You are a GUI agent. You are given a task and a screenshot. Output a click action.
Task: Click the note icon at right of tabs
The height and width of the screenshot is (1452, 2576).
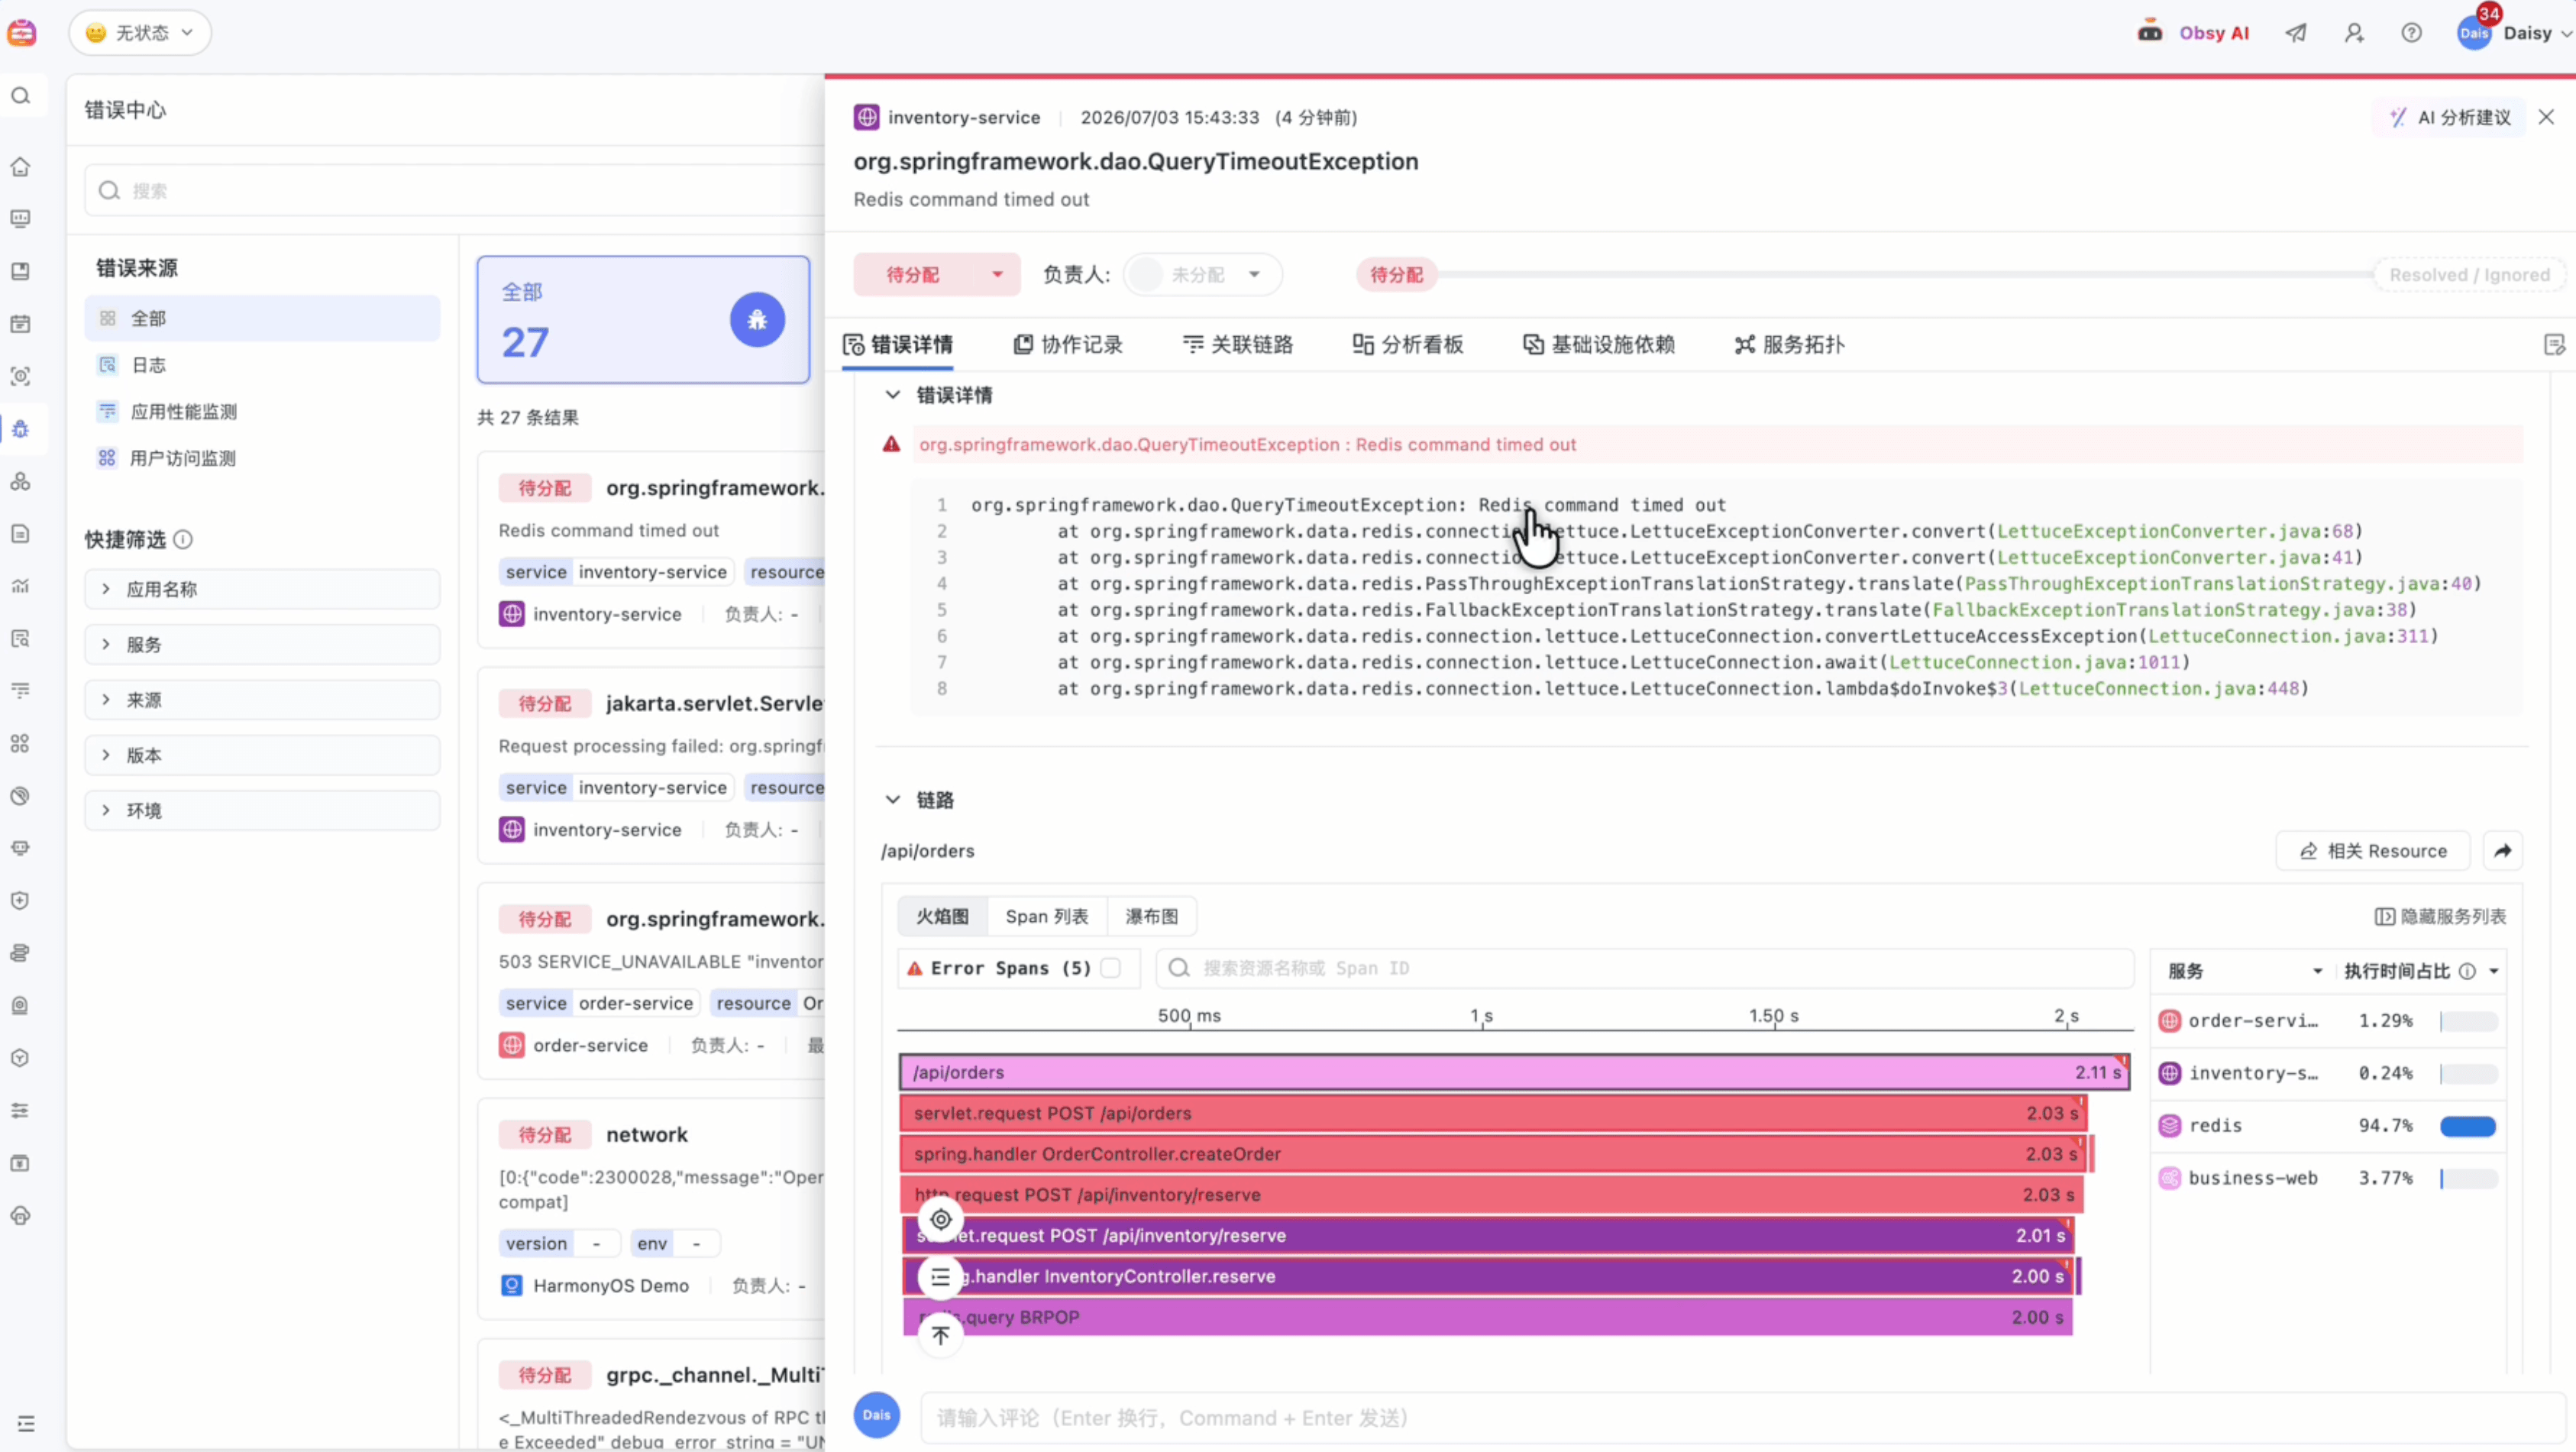tap(2554, 345)
